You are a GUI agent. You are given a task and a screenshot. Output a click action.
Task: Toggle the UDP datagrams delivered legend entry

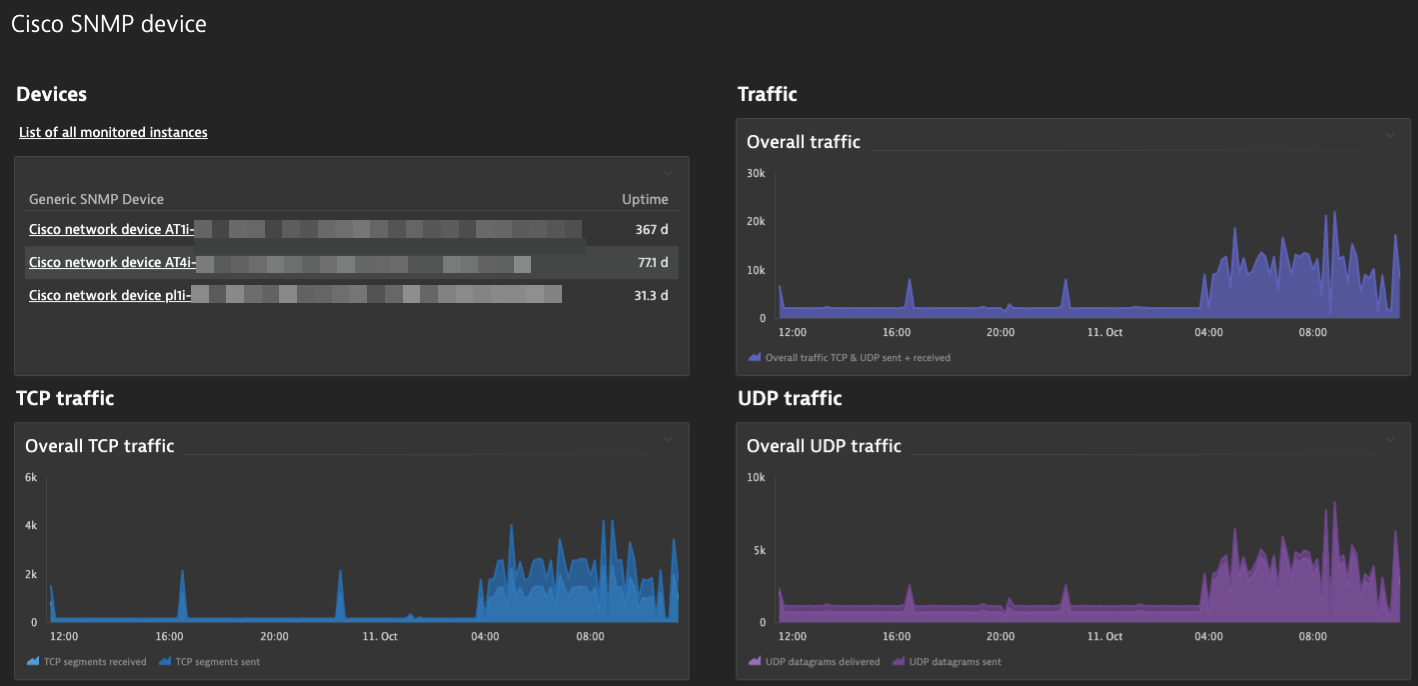(x=814, y=661)
